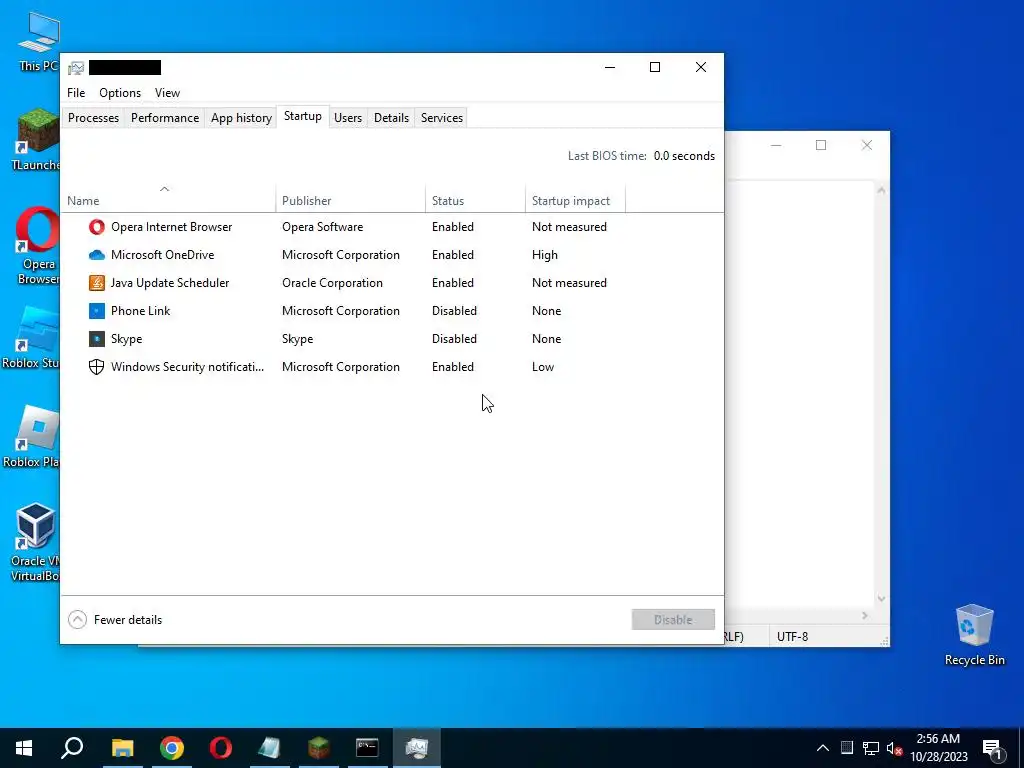Click Notepad window's vertical scroll down arrow
The image size is (1024, 768).
881,598
